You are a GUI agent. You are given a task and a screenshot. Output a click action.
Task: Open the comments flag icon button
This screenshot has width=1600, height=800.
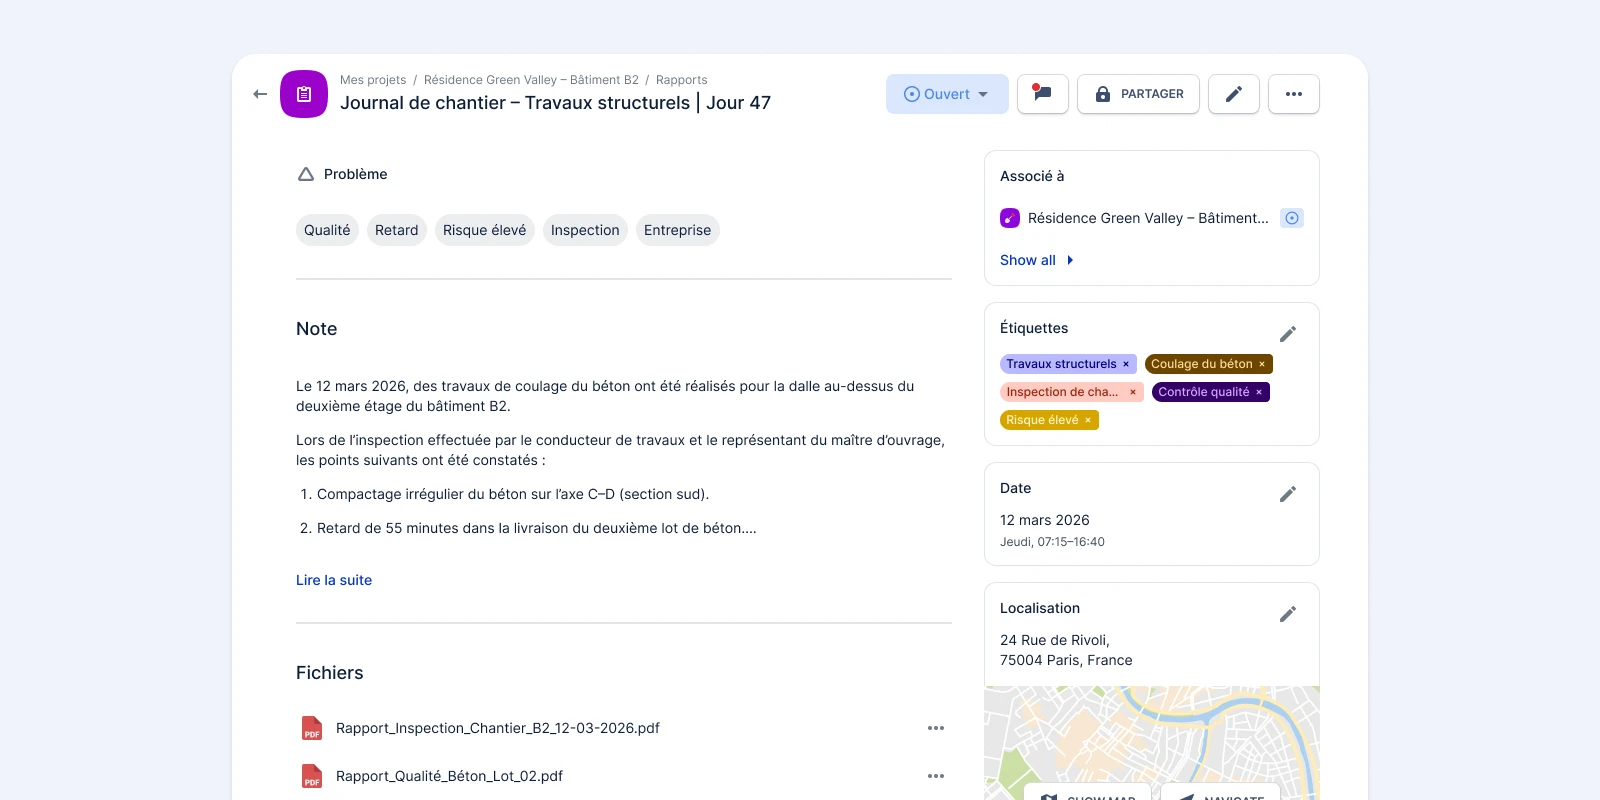pyautogui.click(x=1043, y=94)
